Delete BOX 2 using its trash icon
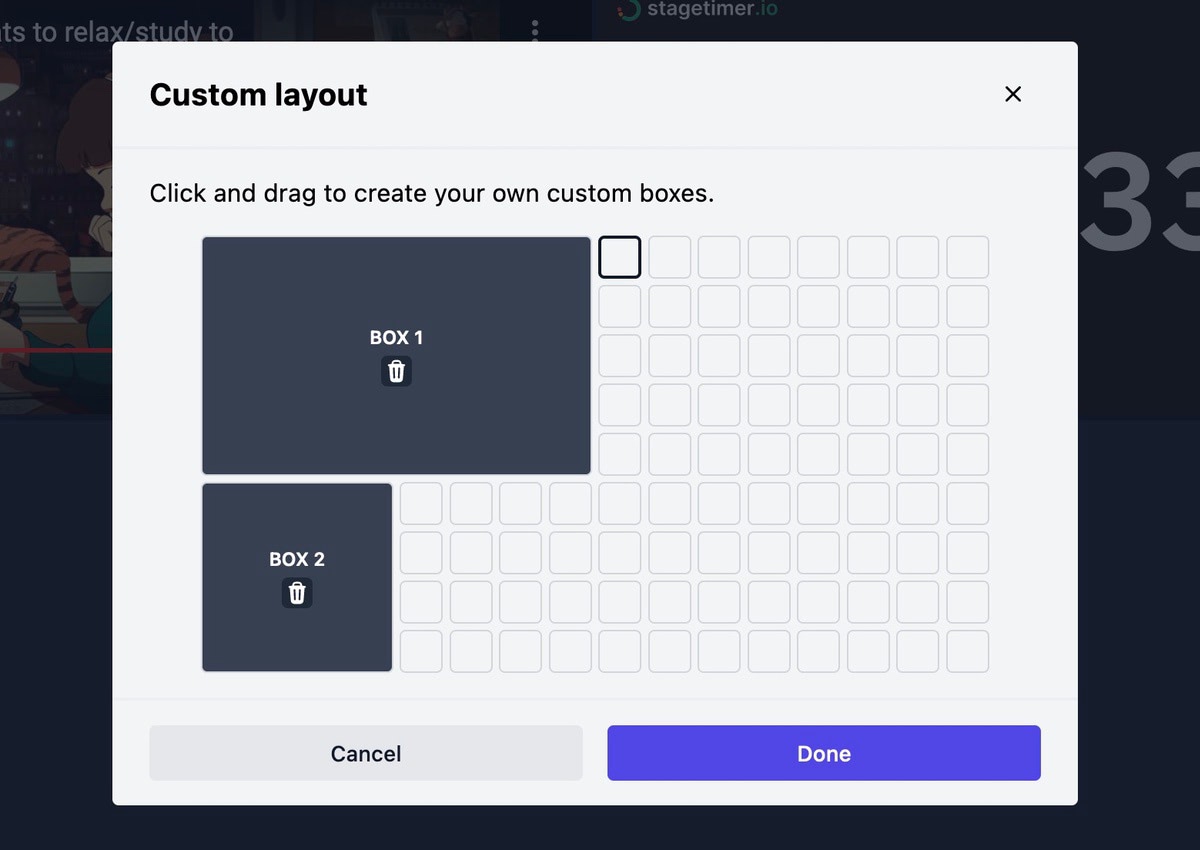Viewport: 1200px width, 850px height. pyautogui.click(x=296, y=593)
